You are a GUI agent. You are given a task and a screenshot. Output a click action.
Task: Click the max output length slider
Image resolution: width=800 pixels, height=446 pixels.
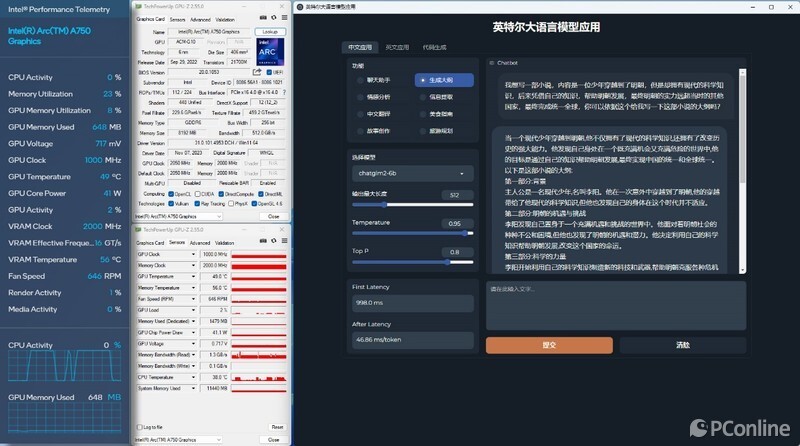412,205
